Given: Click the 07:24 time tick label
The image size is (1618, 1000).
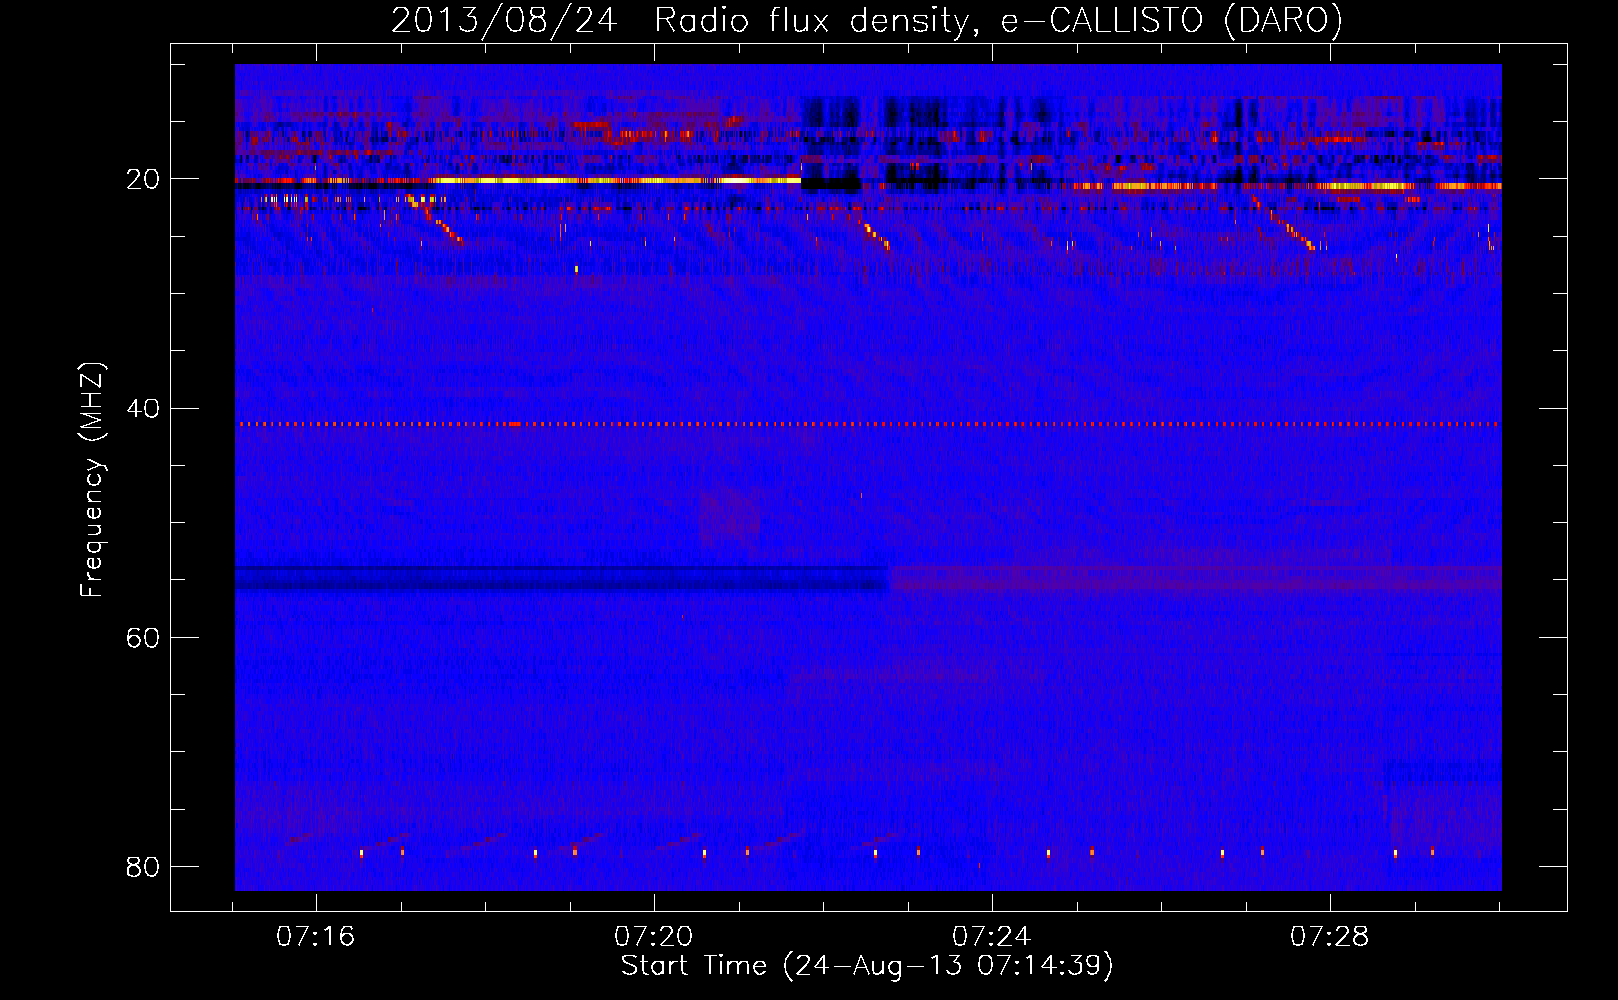Looking at the screenshot, I should (x=992, y=937).
